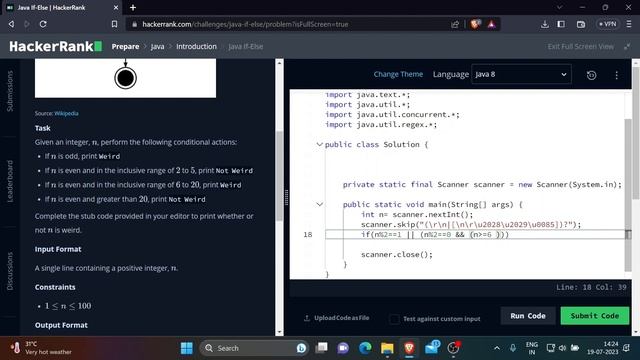Click the share icon in the address bar

tap(455, 24)
